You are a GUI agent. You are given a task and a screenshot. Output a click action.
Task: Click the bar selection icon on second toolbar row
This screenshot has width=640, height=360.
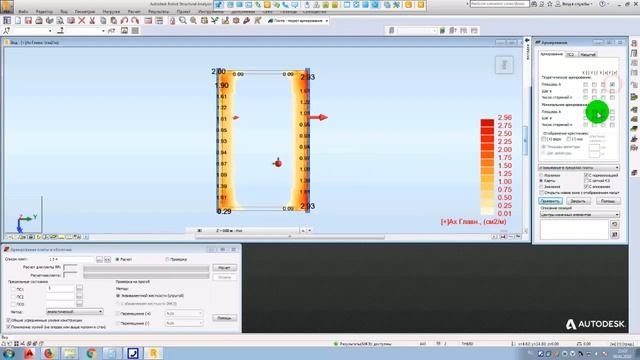60,31
